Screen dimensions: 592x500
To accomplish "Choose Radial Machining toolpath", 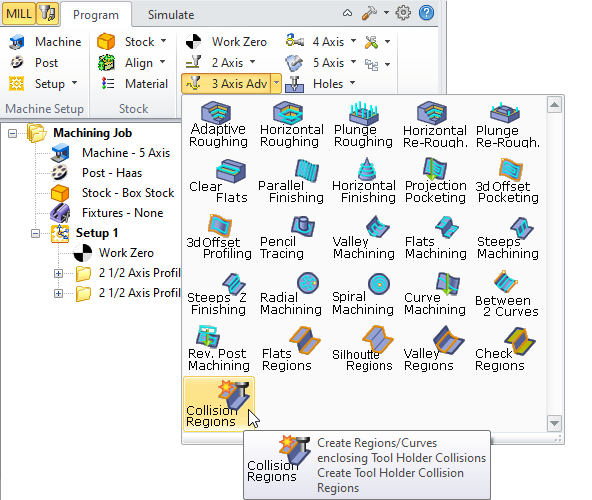I will pyautogui.click(x=291, y=293).
